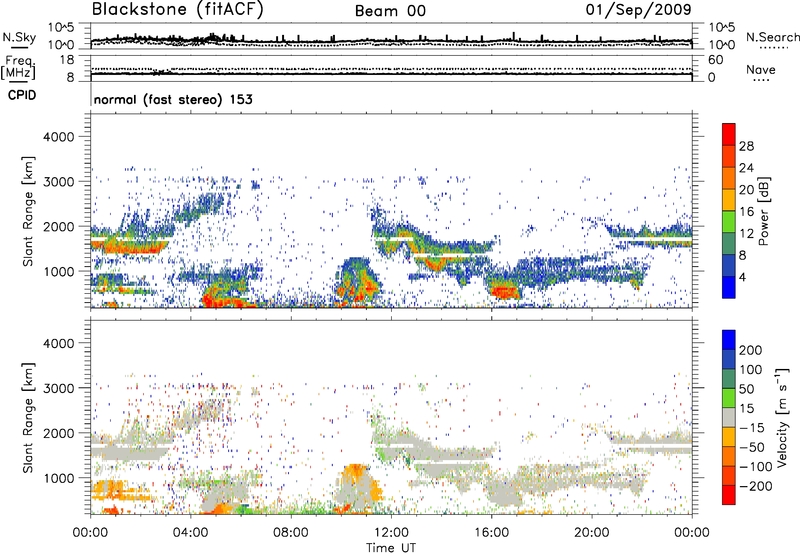Click the '04:00' time tick label
This screenshot has width=800, height=554.
(x=190, y=533)
